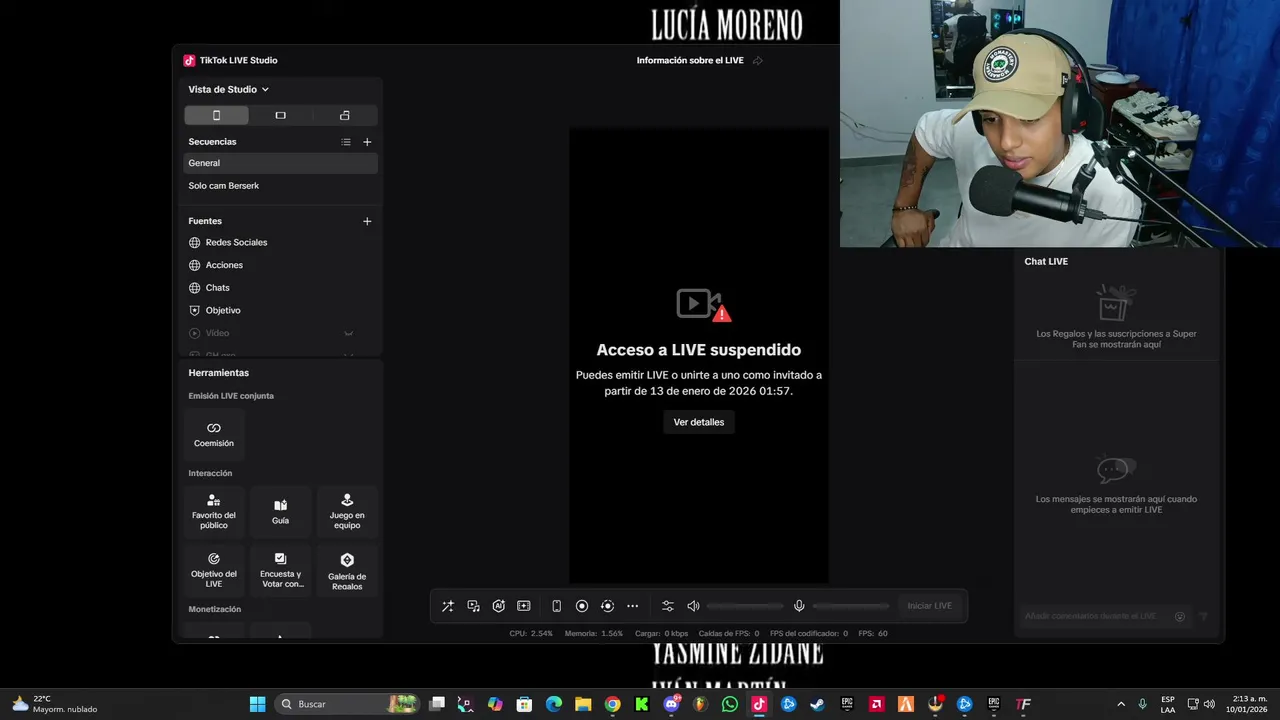Click the replay capture circular icon
Screen dimensions: 1280x720
click(x=607, y=606)
